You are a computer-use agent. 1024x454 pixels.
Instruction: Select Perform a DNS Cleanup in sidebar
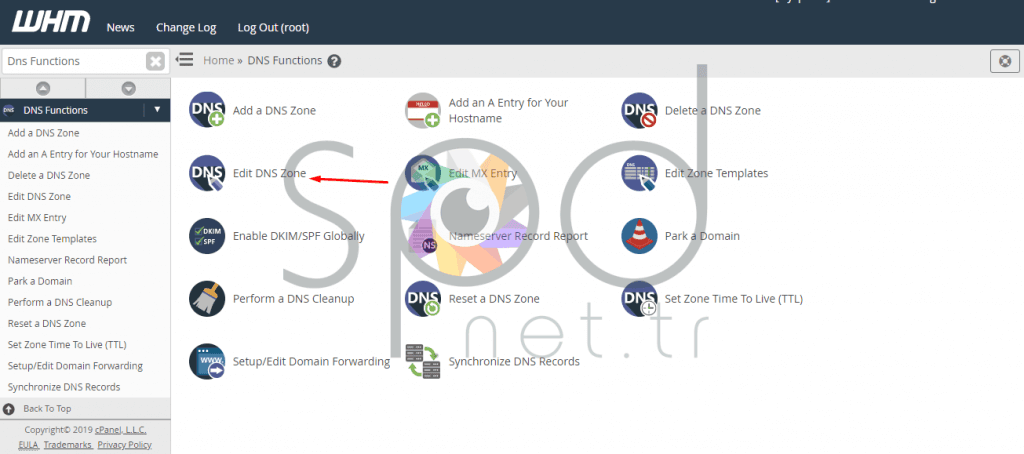(60, 302)
